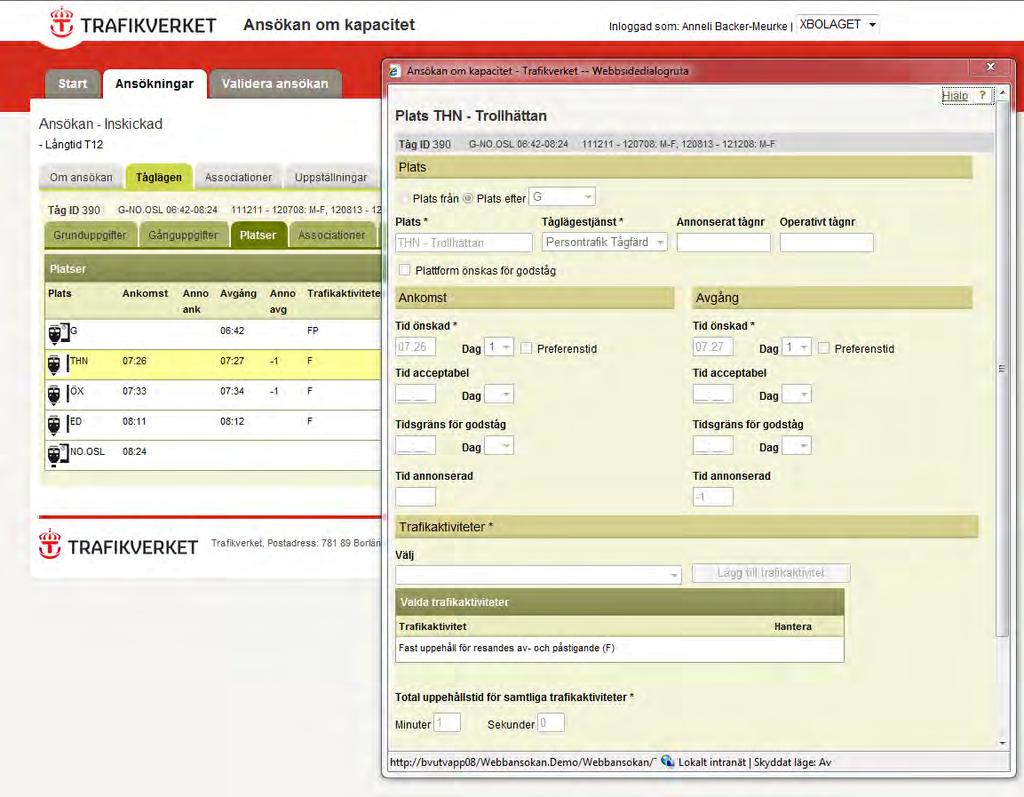The height and width of the screenshot is (797, 1024).
Task: Open the Avgång Tid önskad Dag dropdown
Action: (796, 348)
